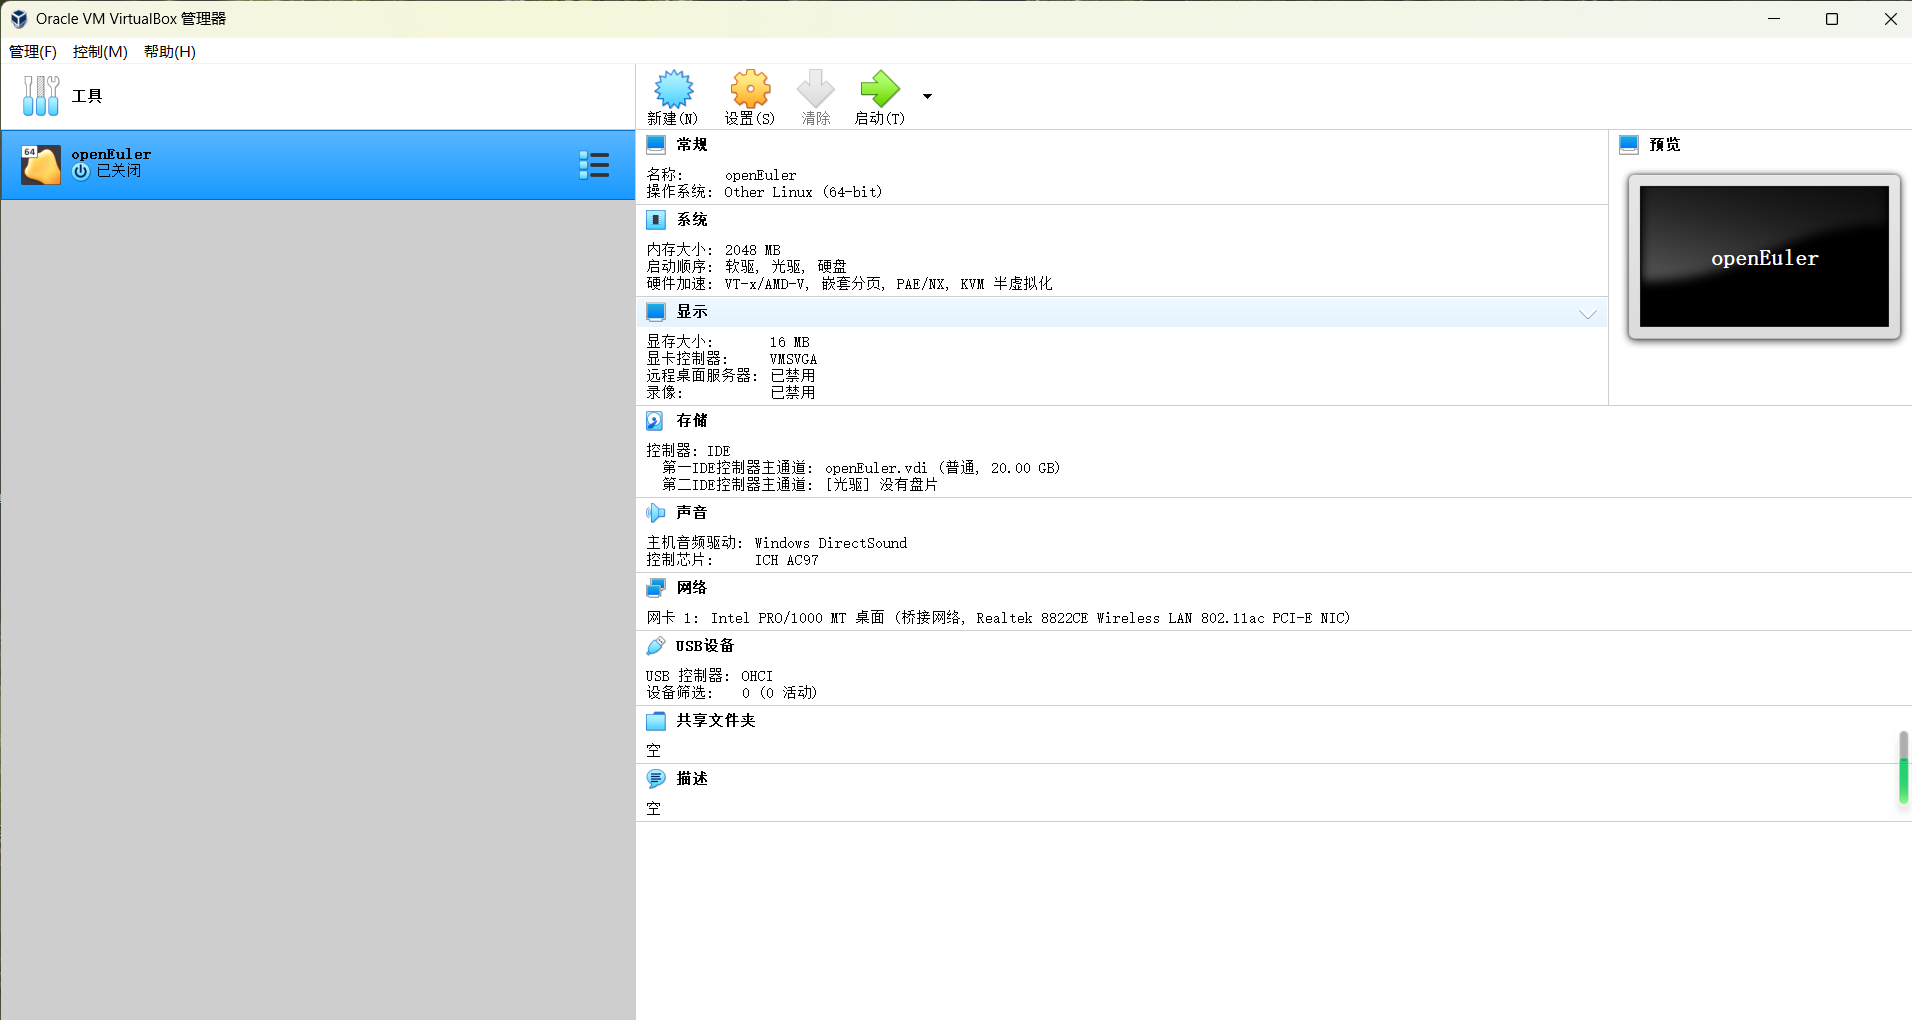Open the 控制(M) menu

click(x=100, y=52)
